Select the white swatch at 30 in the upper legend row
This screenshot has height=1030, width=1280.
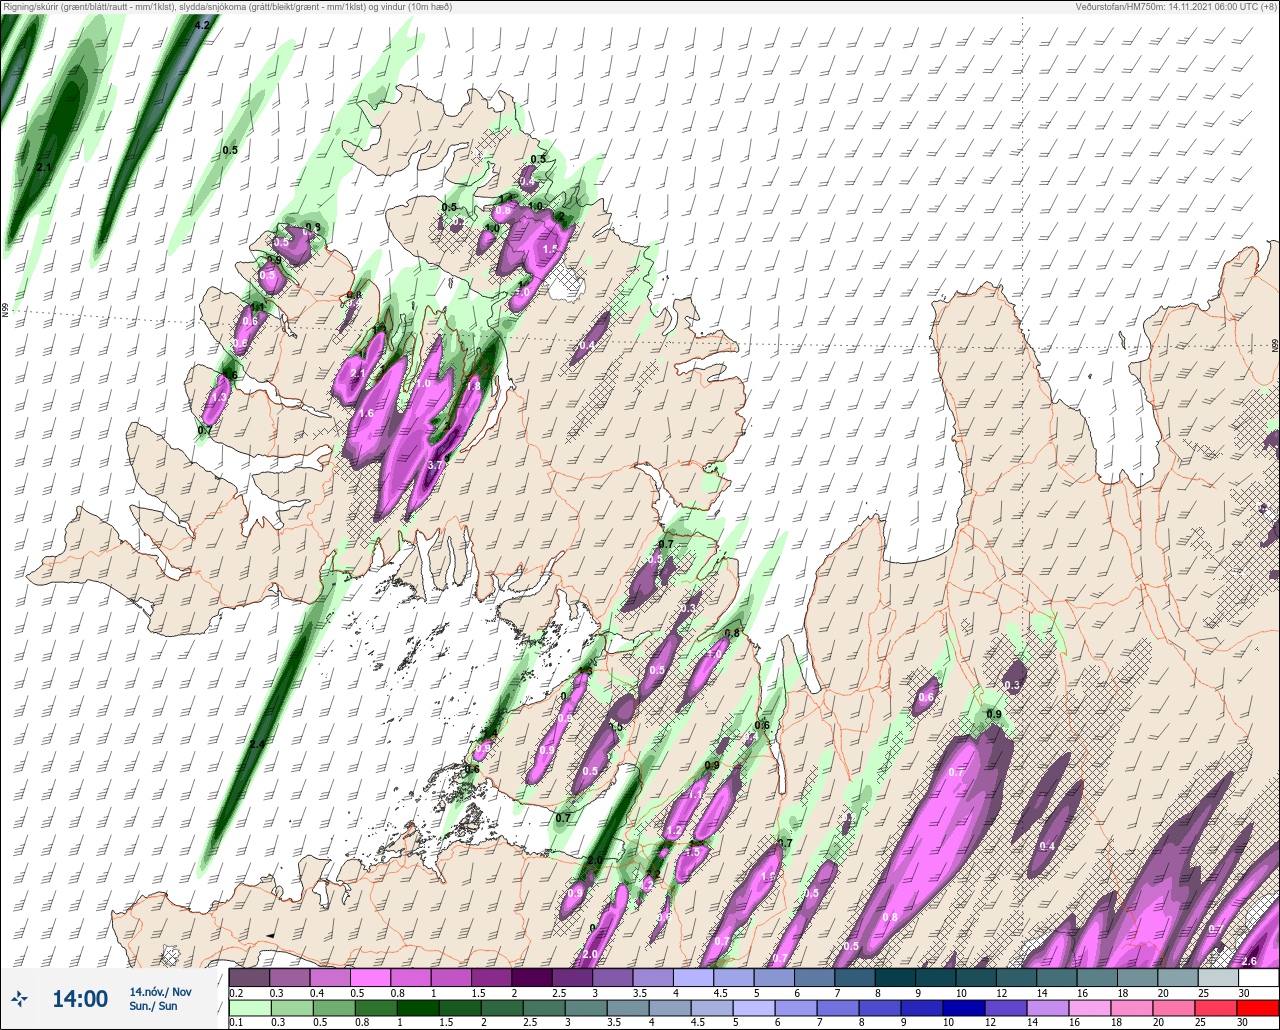click(1257, 977)
